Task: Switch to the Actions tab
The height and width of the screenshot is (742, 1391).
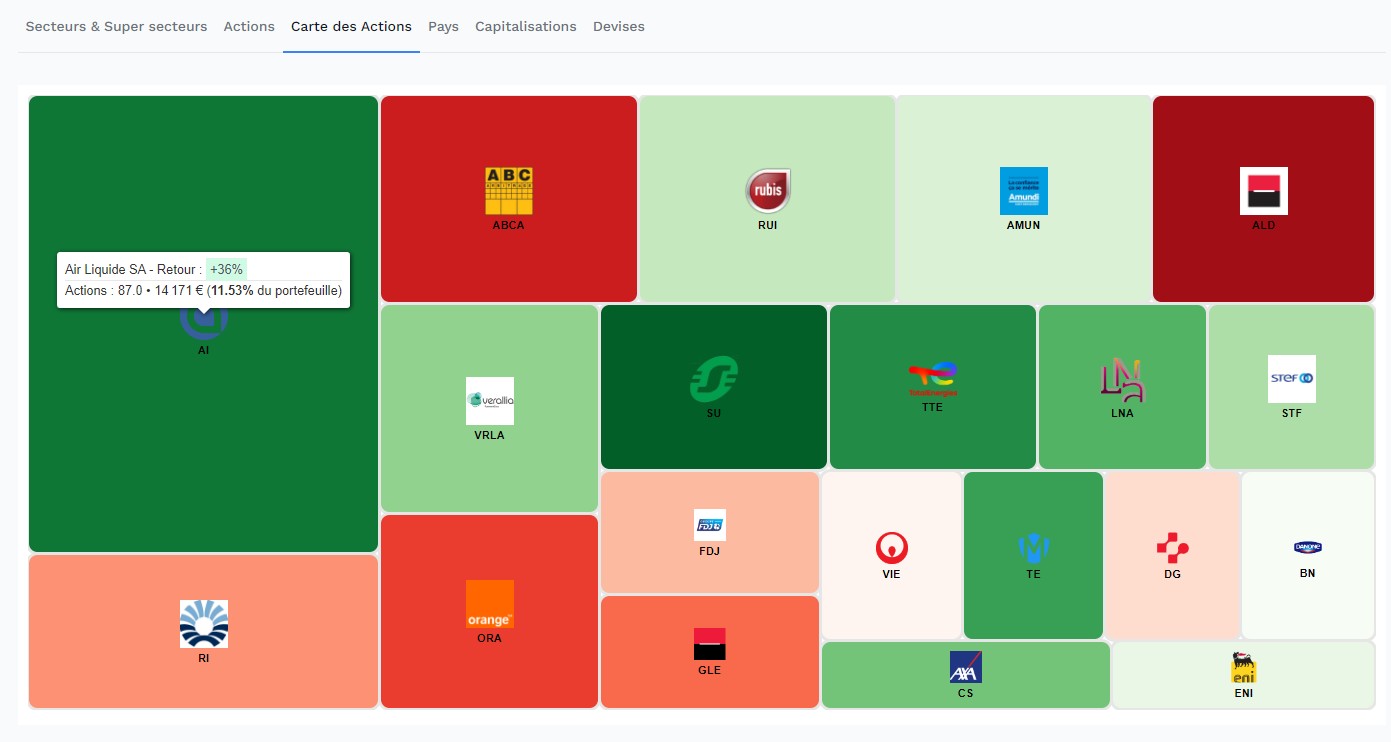Action: [x=249, y=26]
